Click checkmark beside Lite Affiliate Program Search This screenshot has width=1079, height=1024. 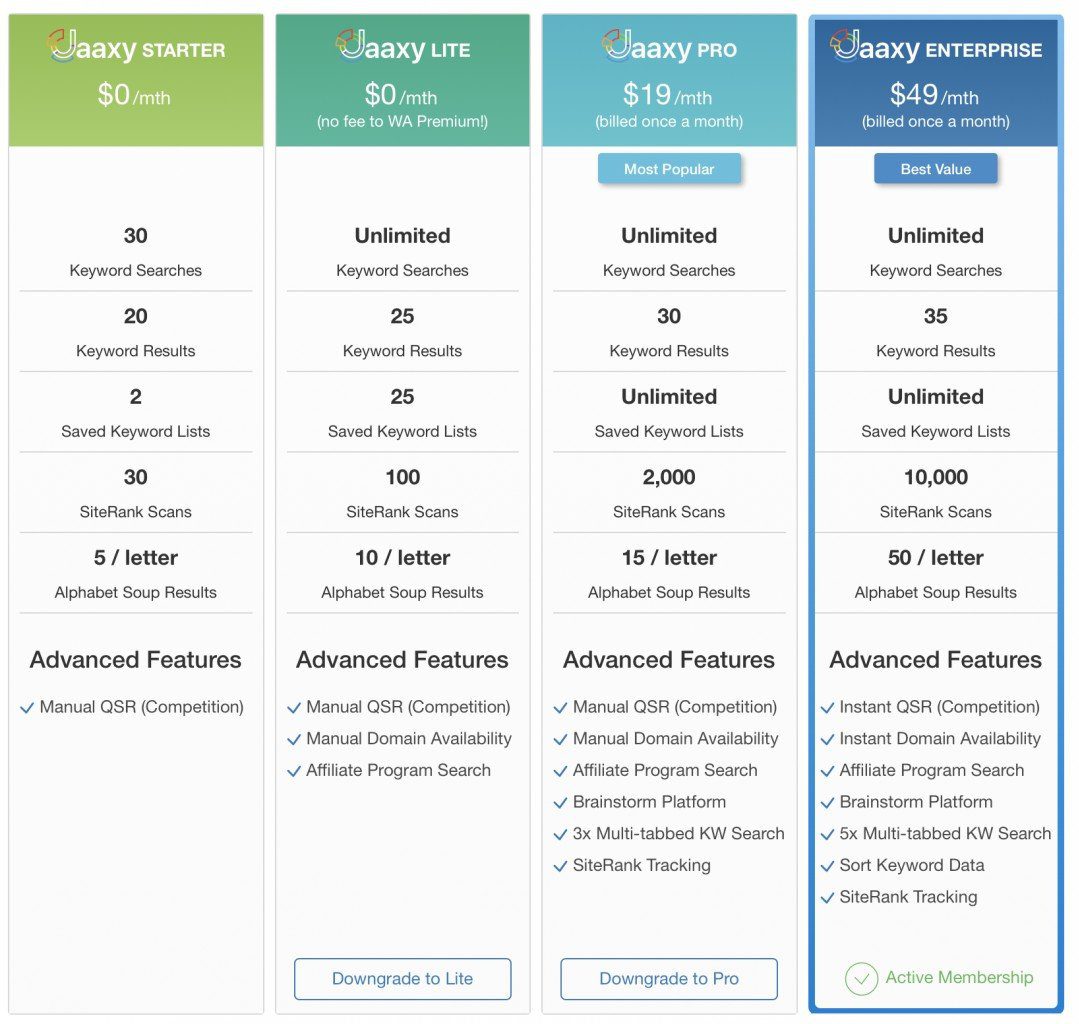point(294,771)
